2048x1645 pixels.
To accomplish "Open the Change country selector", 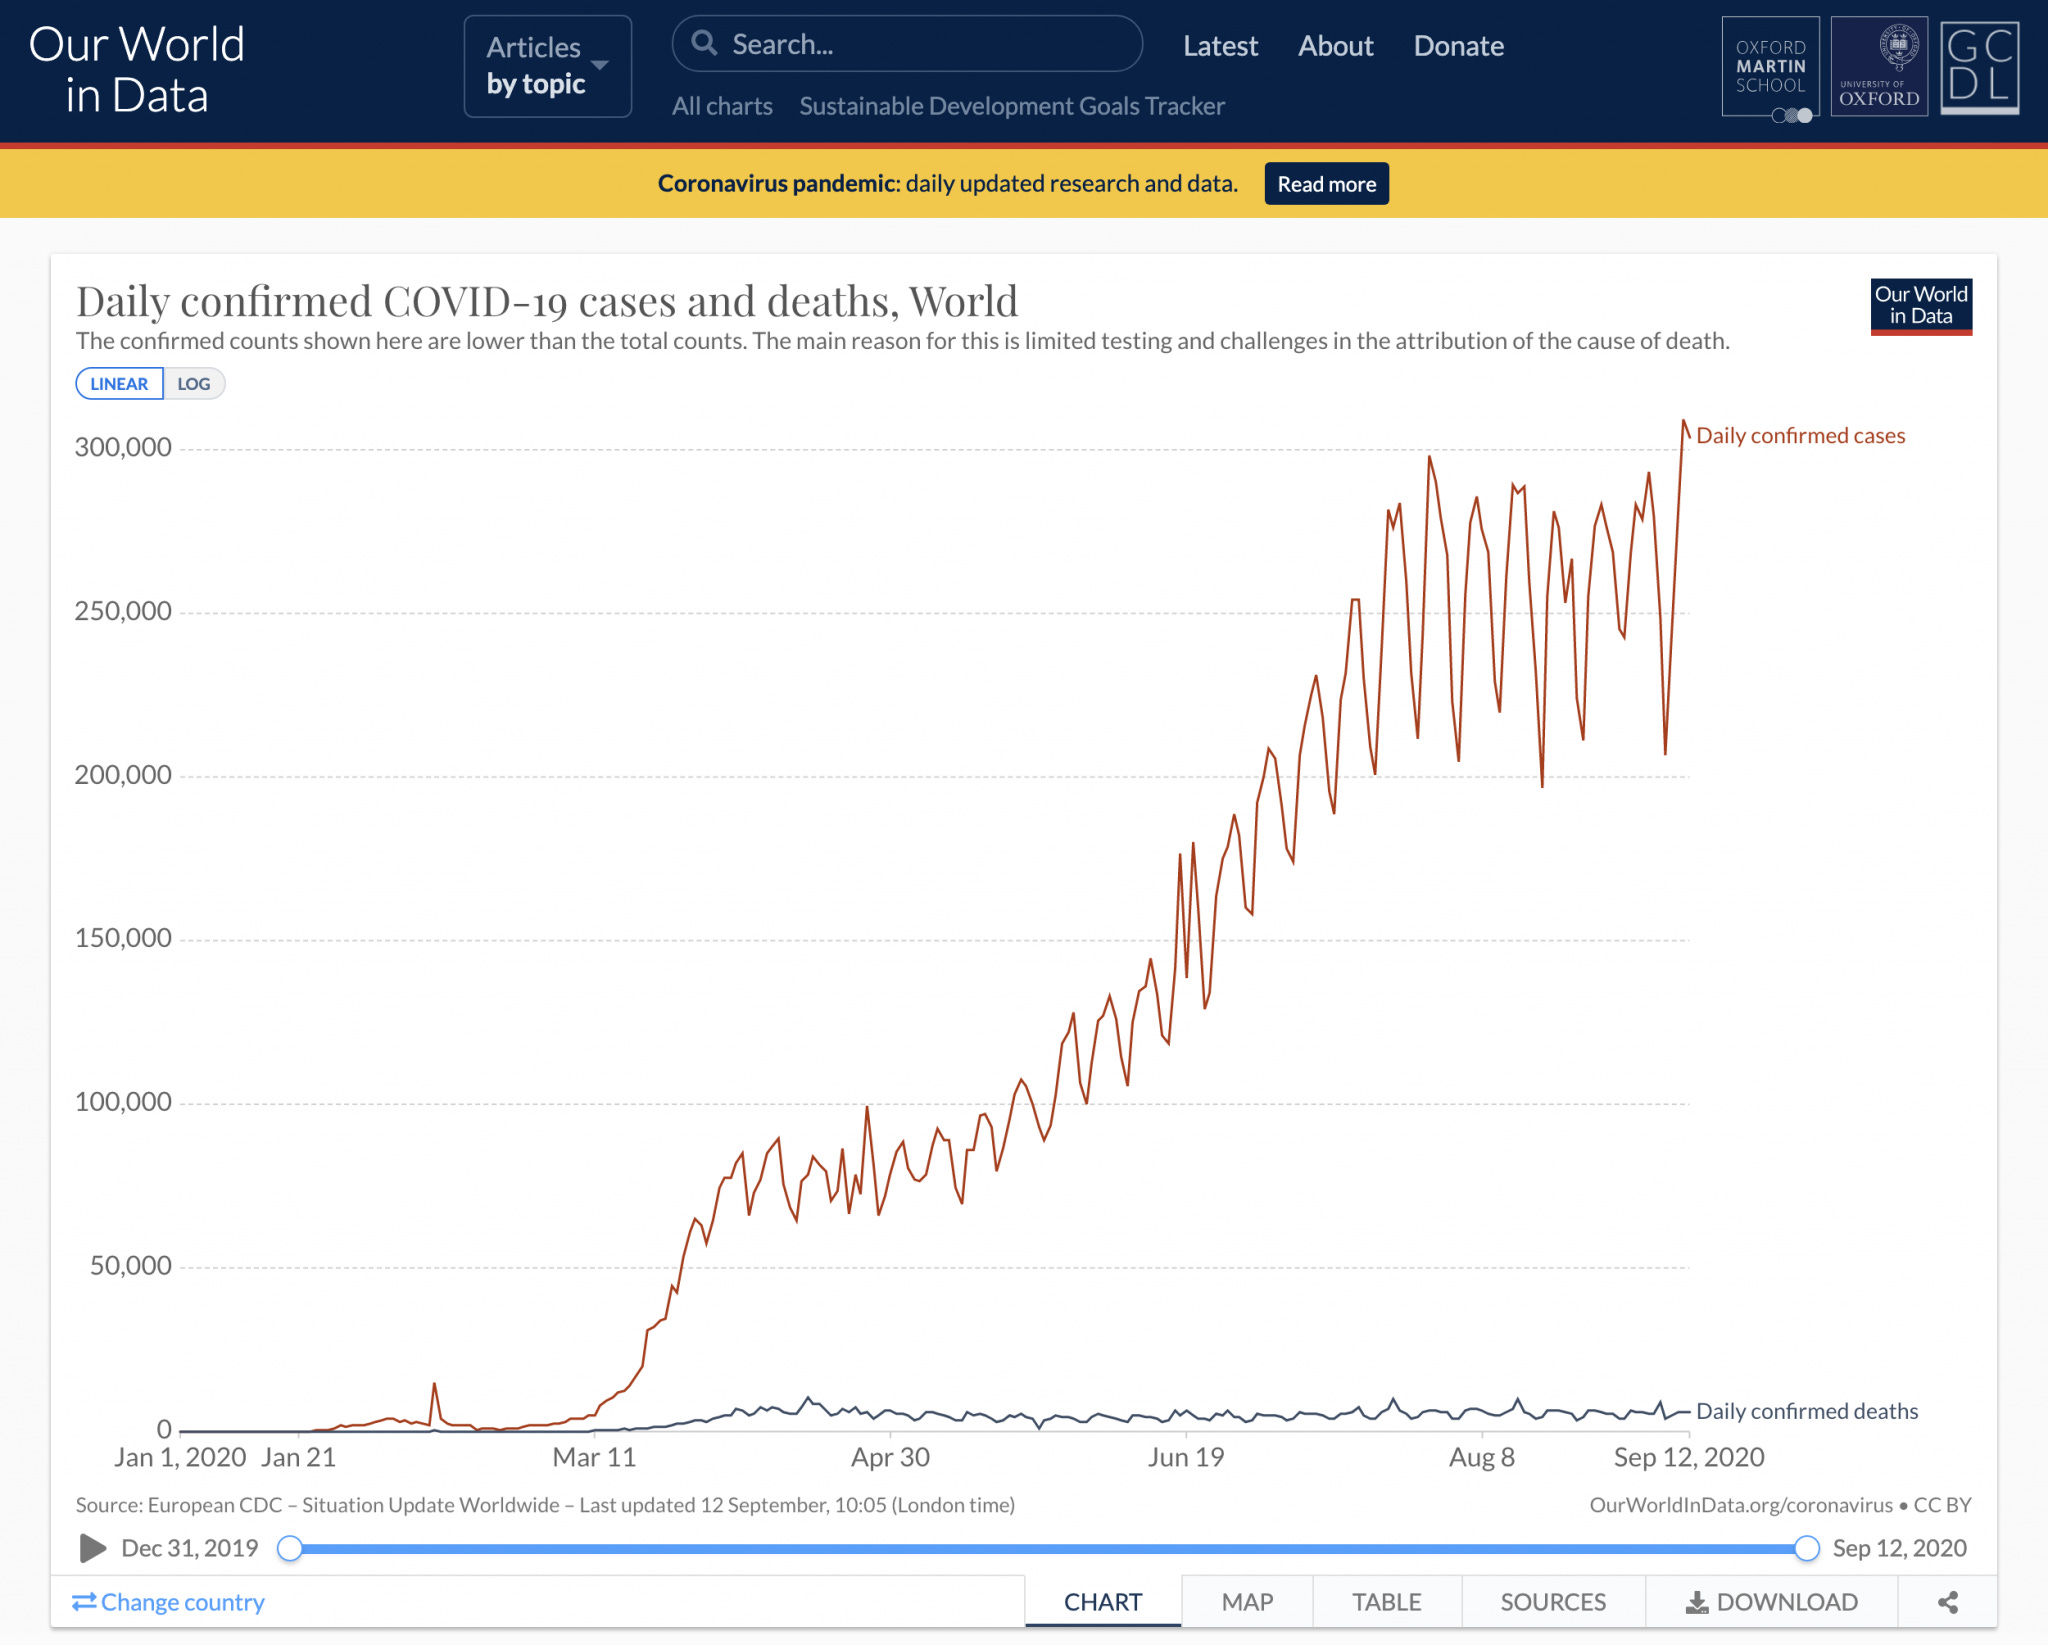I will [x=168, y=1602].
